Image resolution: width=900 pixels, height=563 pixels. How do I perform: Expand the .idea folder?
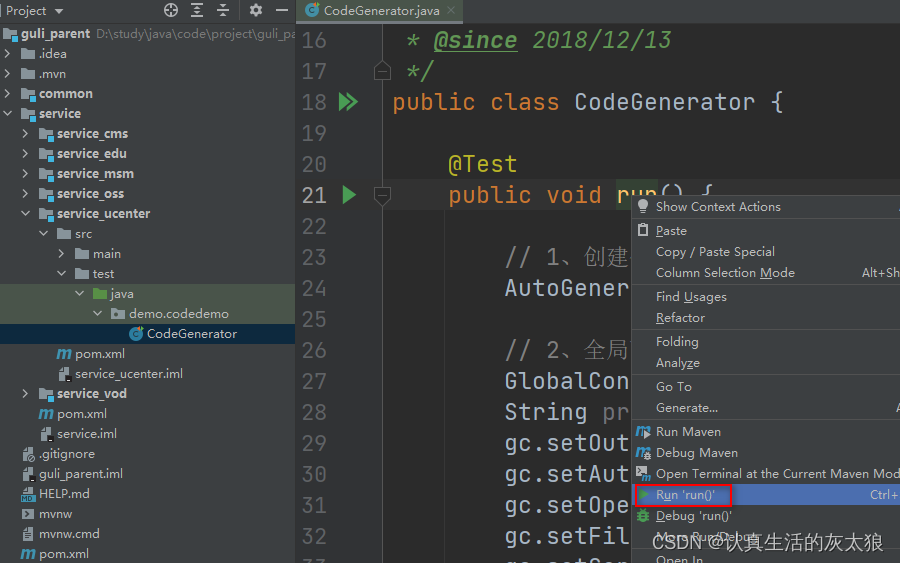coord(7,53)
